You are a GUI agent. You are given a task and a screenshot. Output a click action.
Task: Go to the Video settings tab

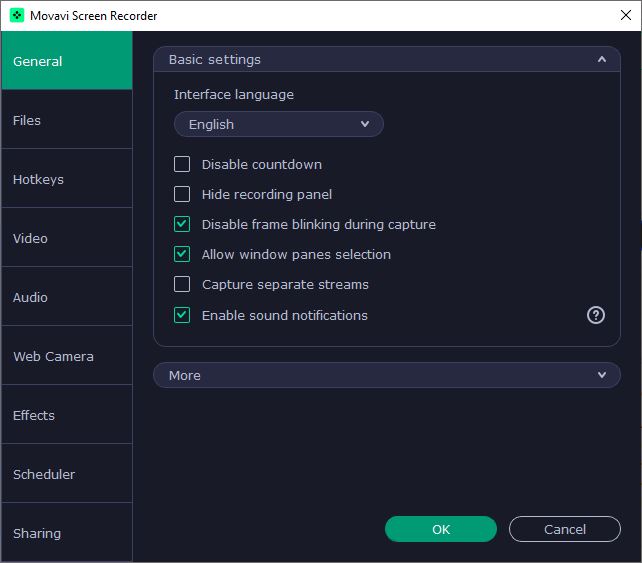67,238
